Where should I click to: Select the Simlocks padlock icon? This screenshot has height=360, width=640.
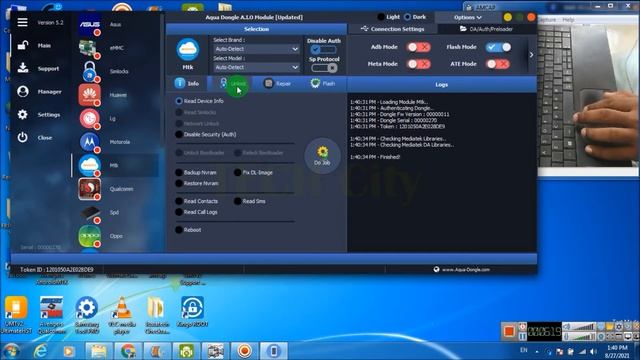pos(89,71)
